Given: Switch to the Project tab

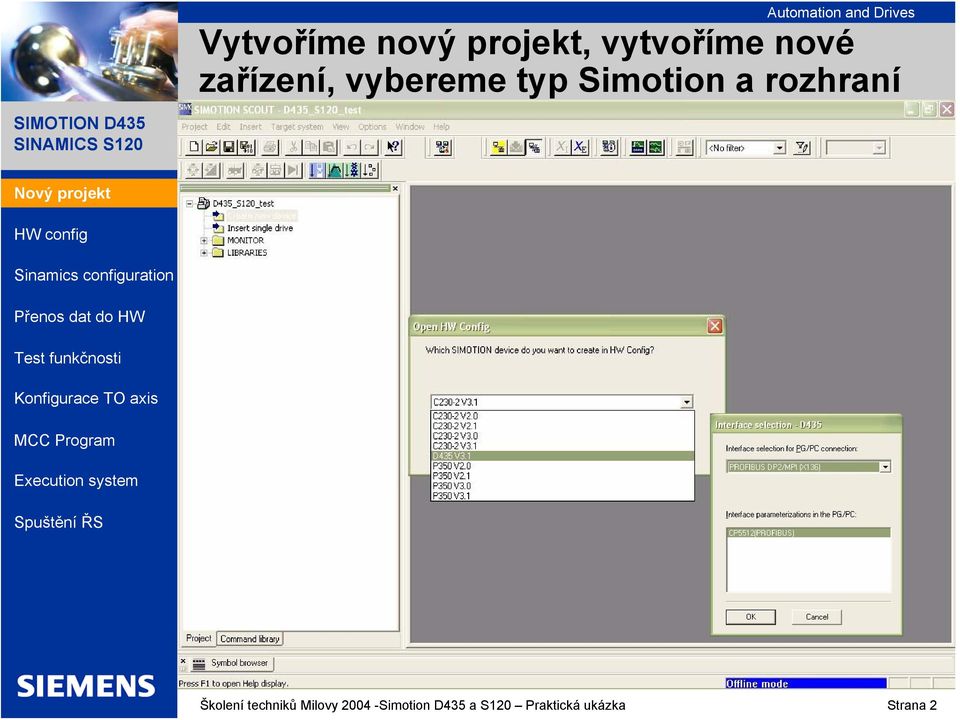Looking at the screenshot, I should tap(198, 639).
